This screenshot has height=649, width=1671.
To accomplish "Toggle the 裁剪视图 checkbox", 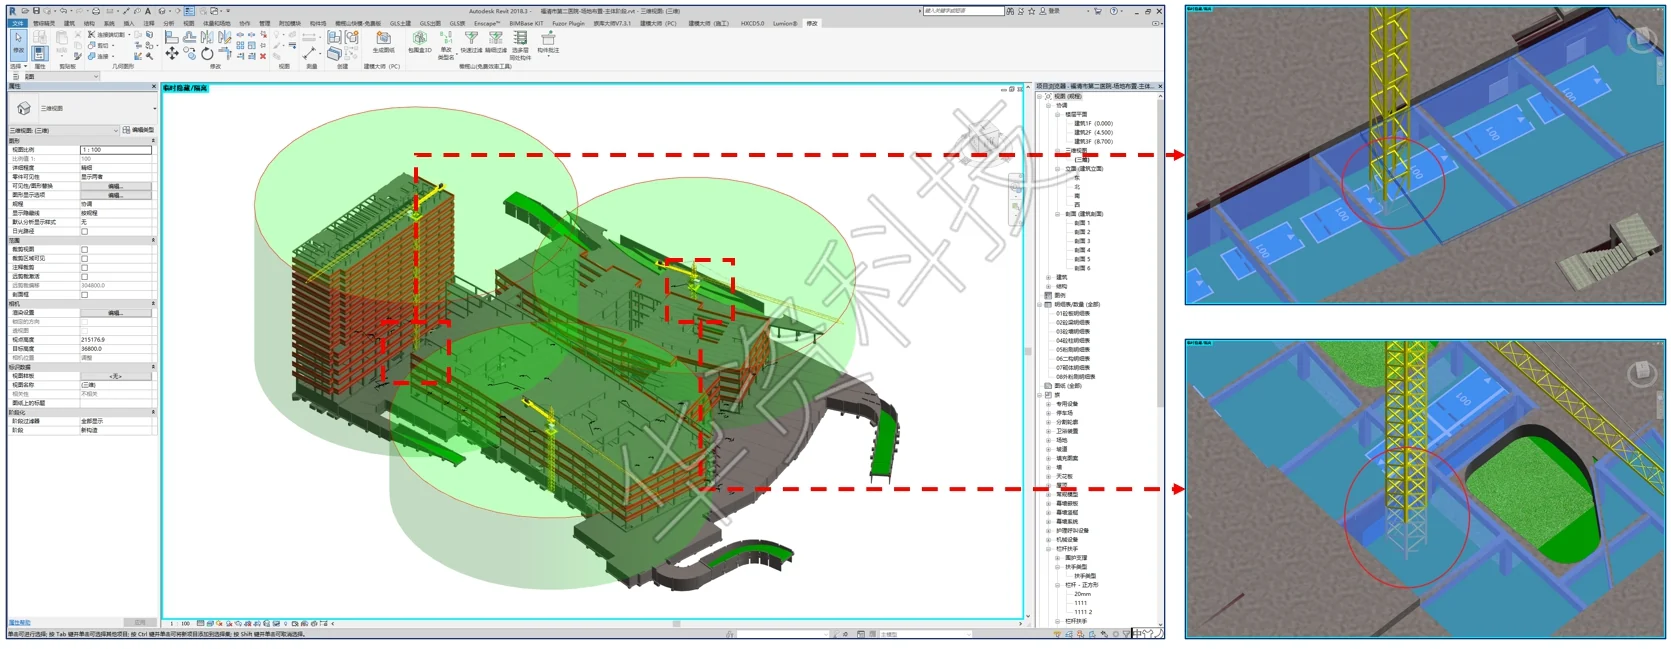I will click(84, 250).
